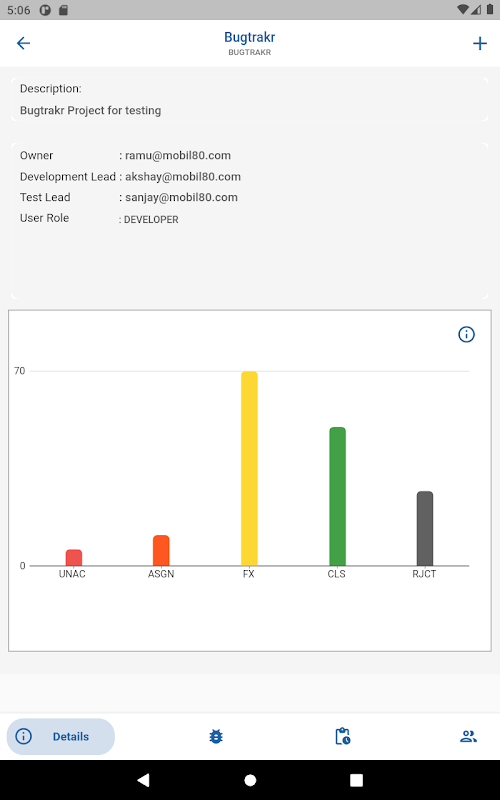Tap the owner email ramu@mobil80.com

click(178, 156)
